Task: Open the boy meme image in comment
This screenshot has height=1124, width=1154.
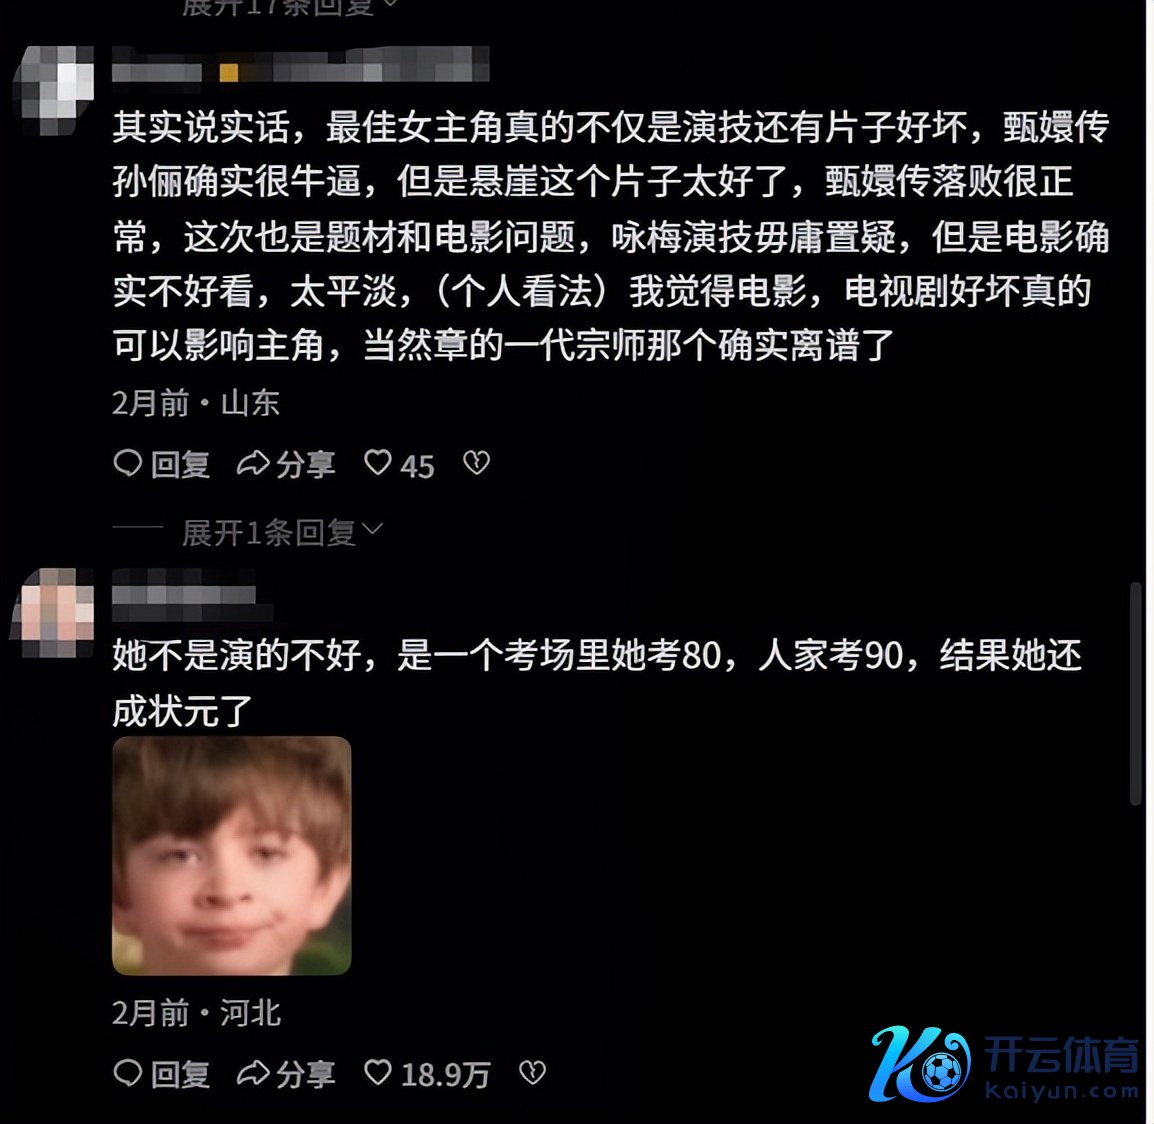Action: click(231, 855)
